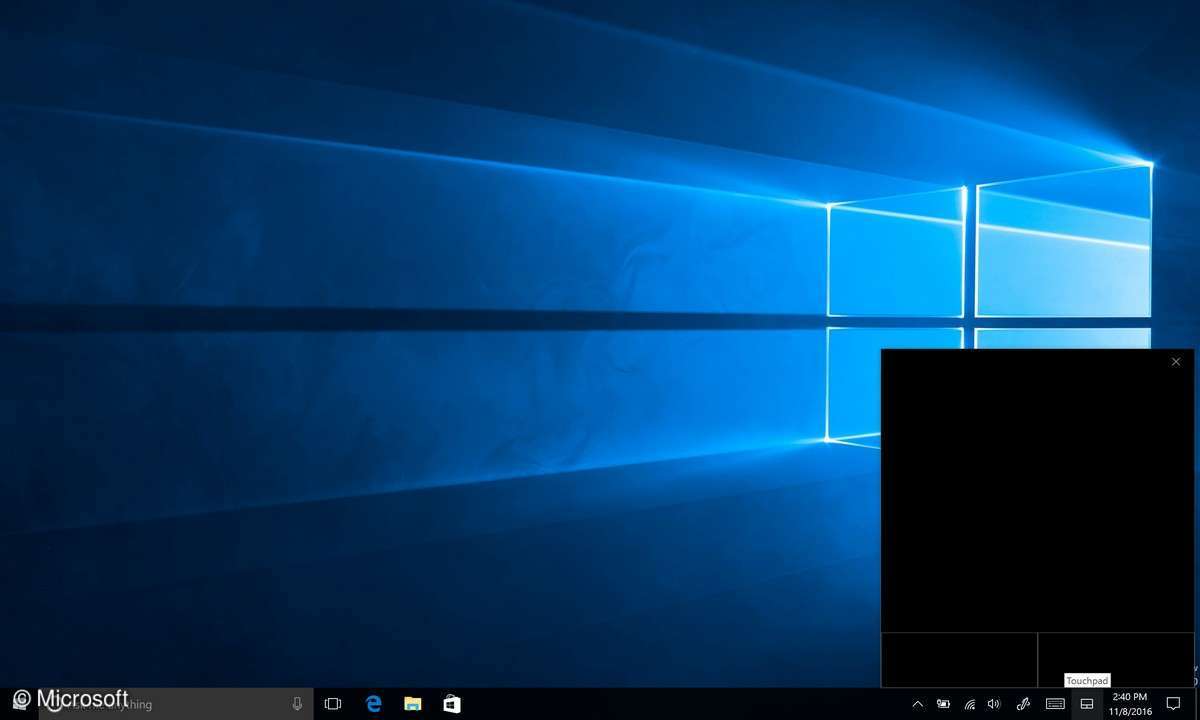Screen dimensions: 1200x720
Task: Open the volume speaker tray icon
Action: (994, 704)
